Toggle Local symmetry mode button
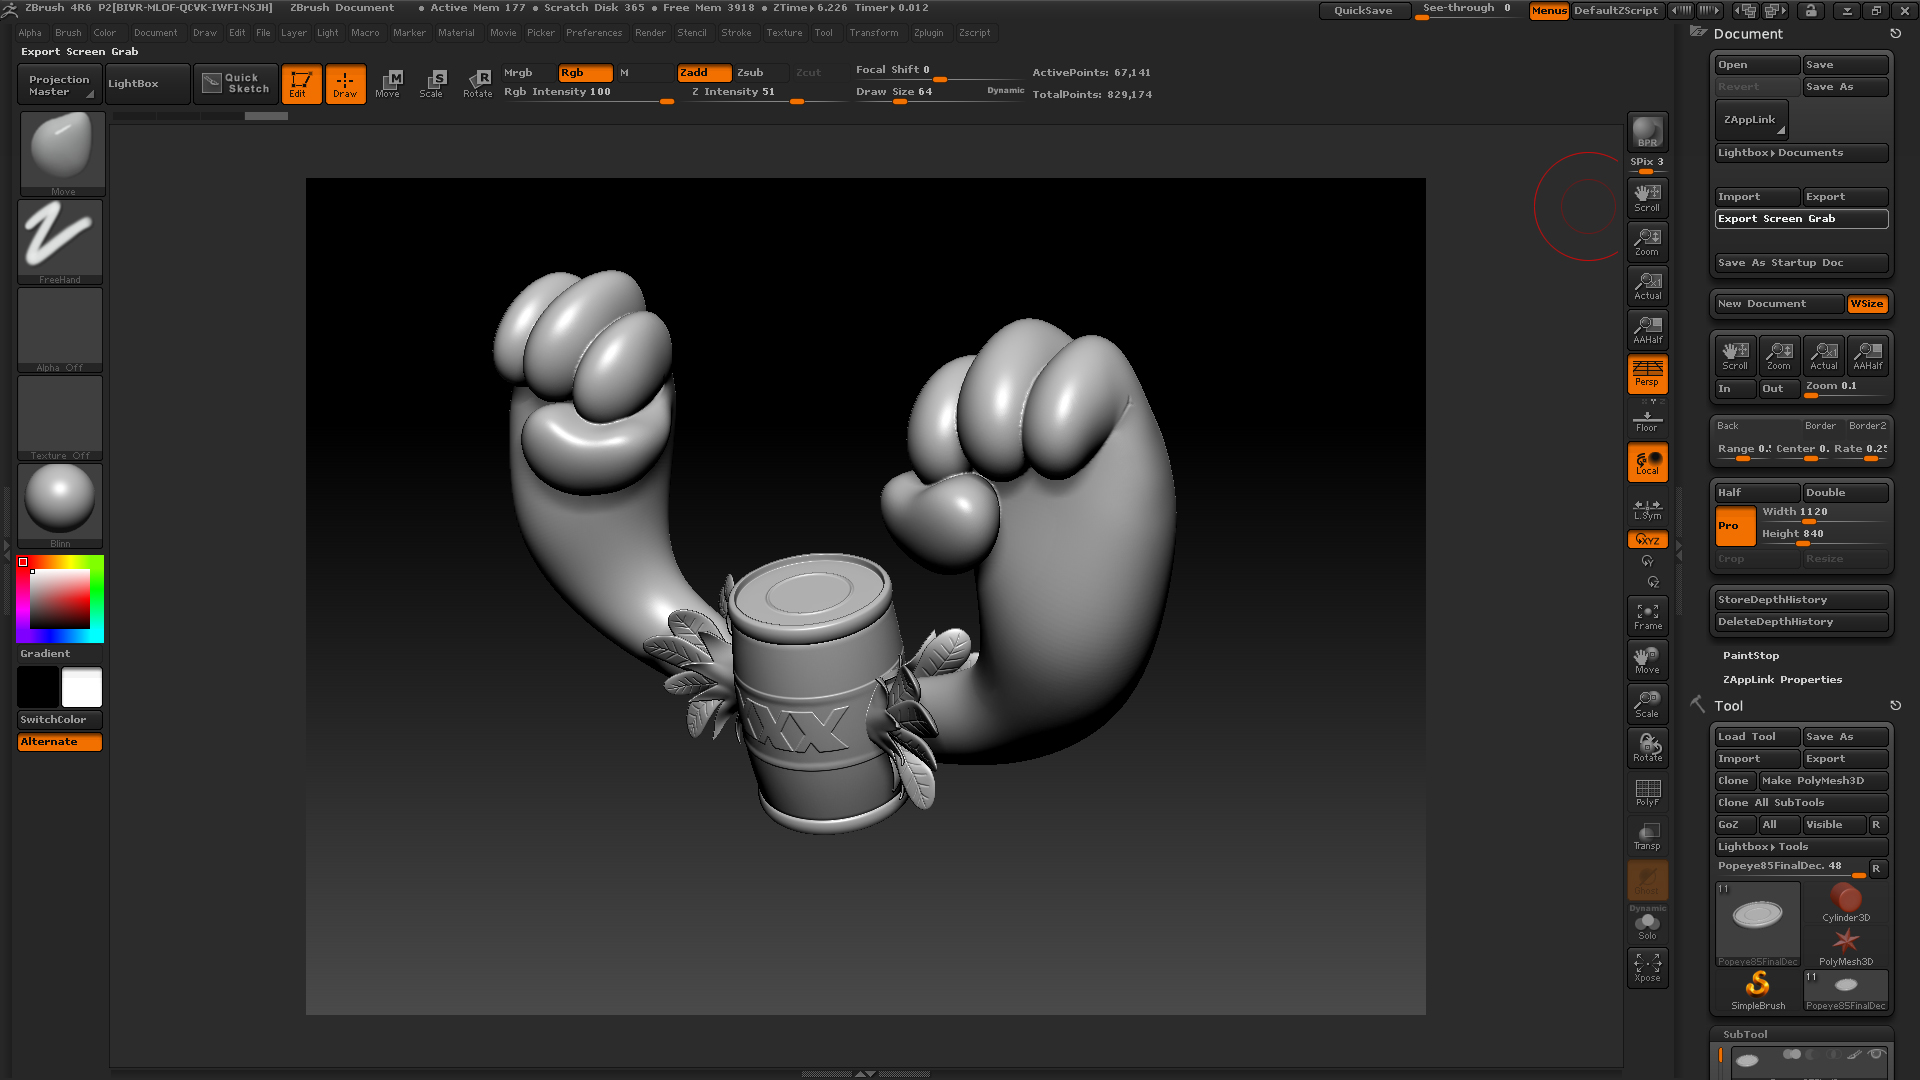The height and width of the screenshot is (1080, 1920). tap(1647, 462)
